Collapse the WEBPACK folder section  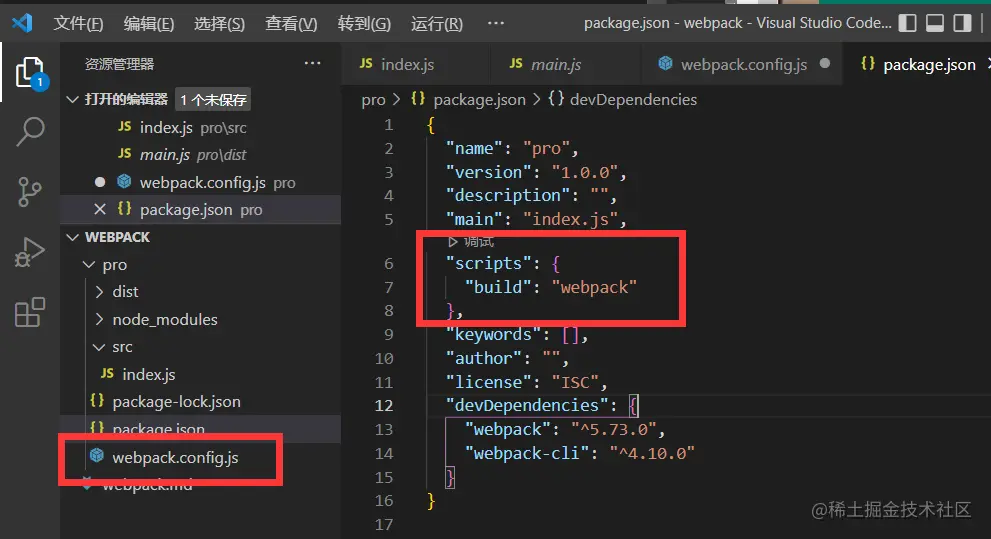pos(73,238)
